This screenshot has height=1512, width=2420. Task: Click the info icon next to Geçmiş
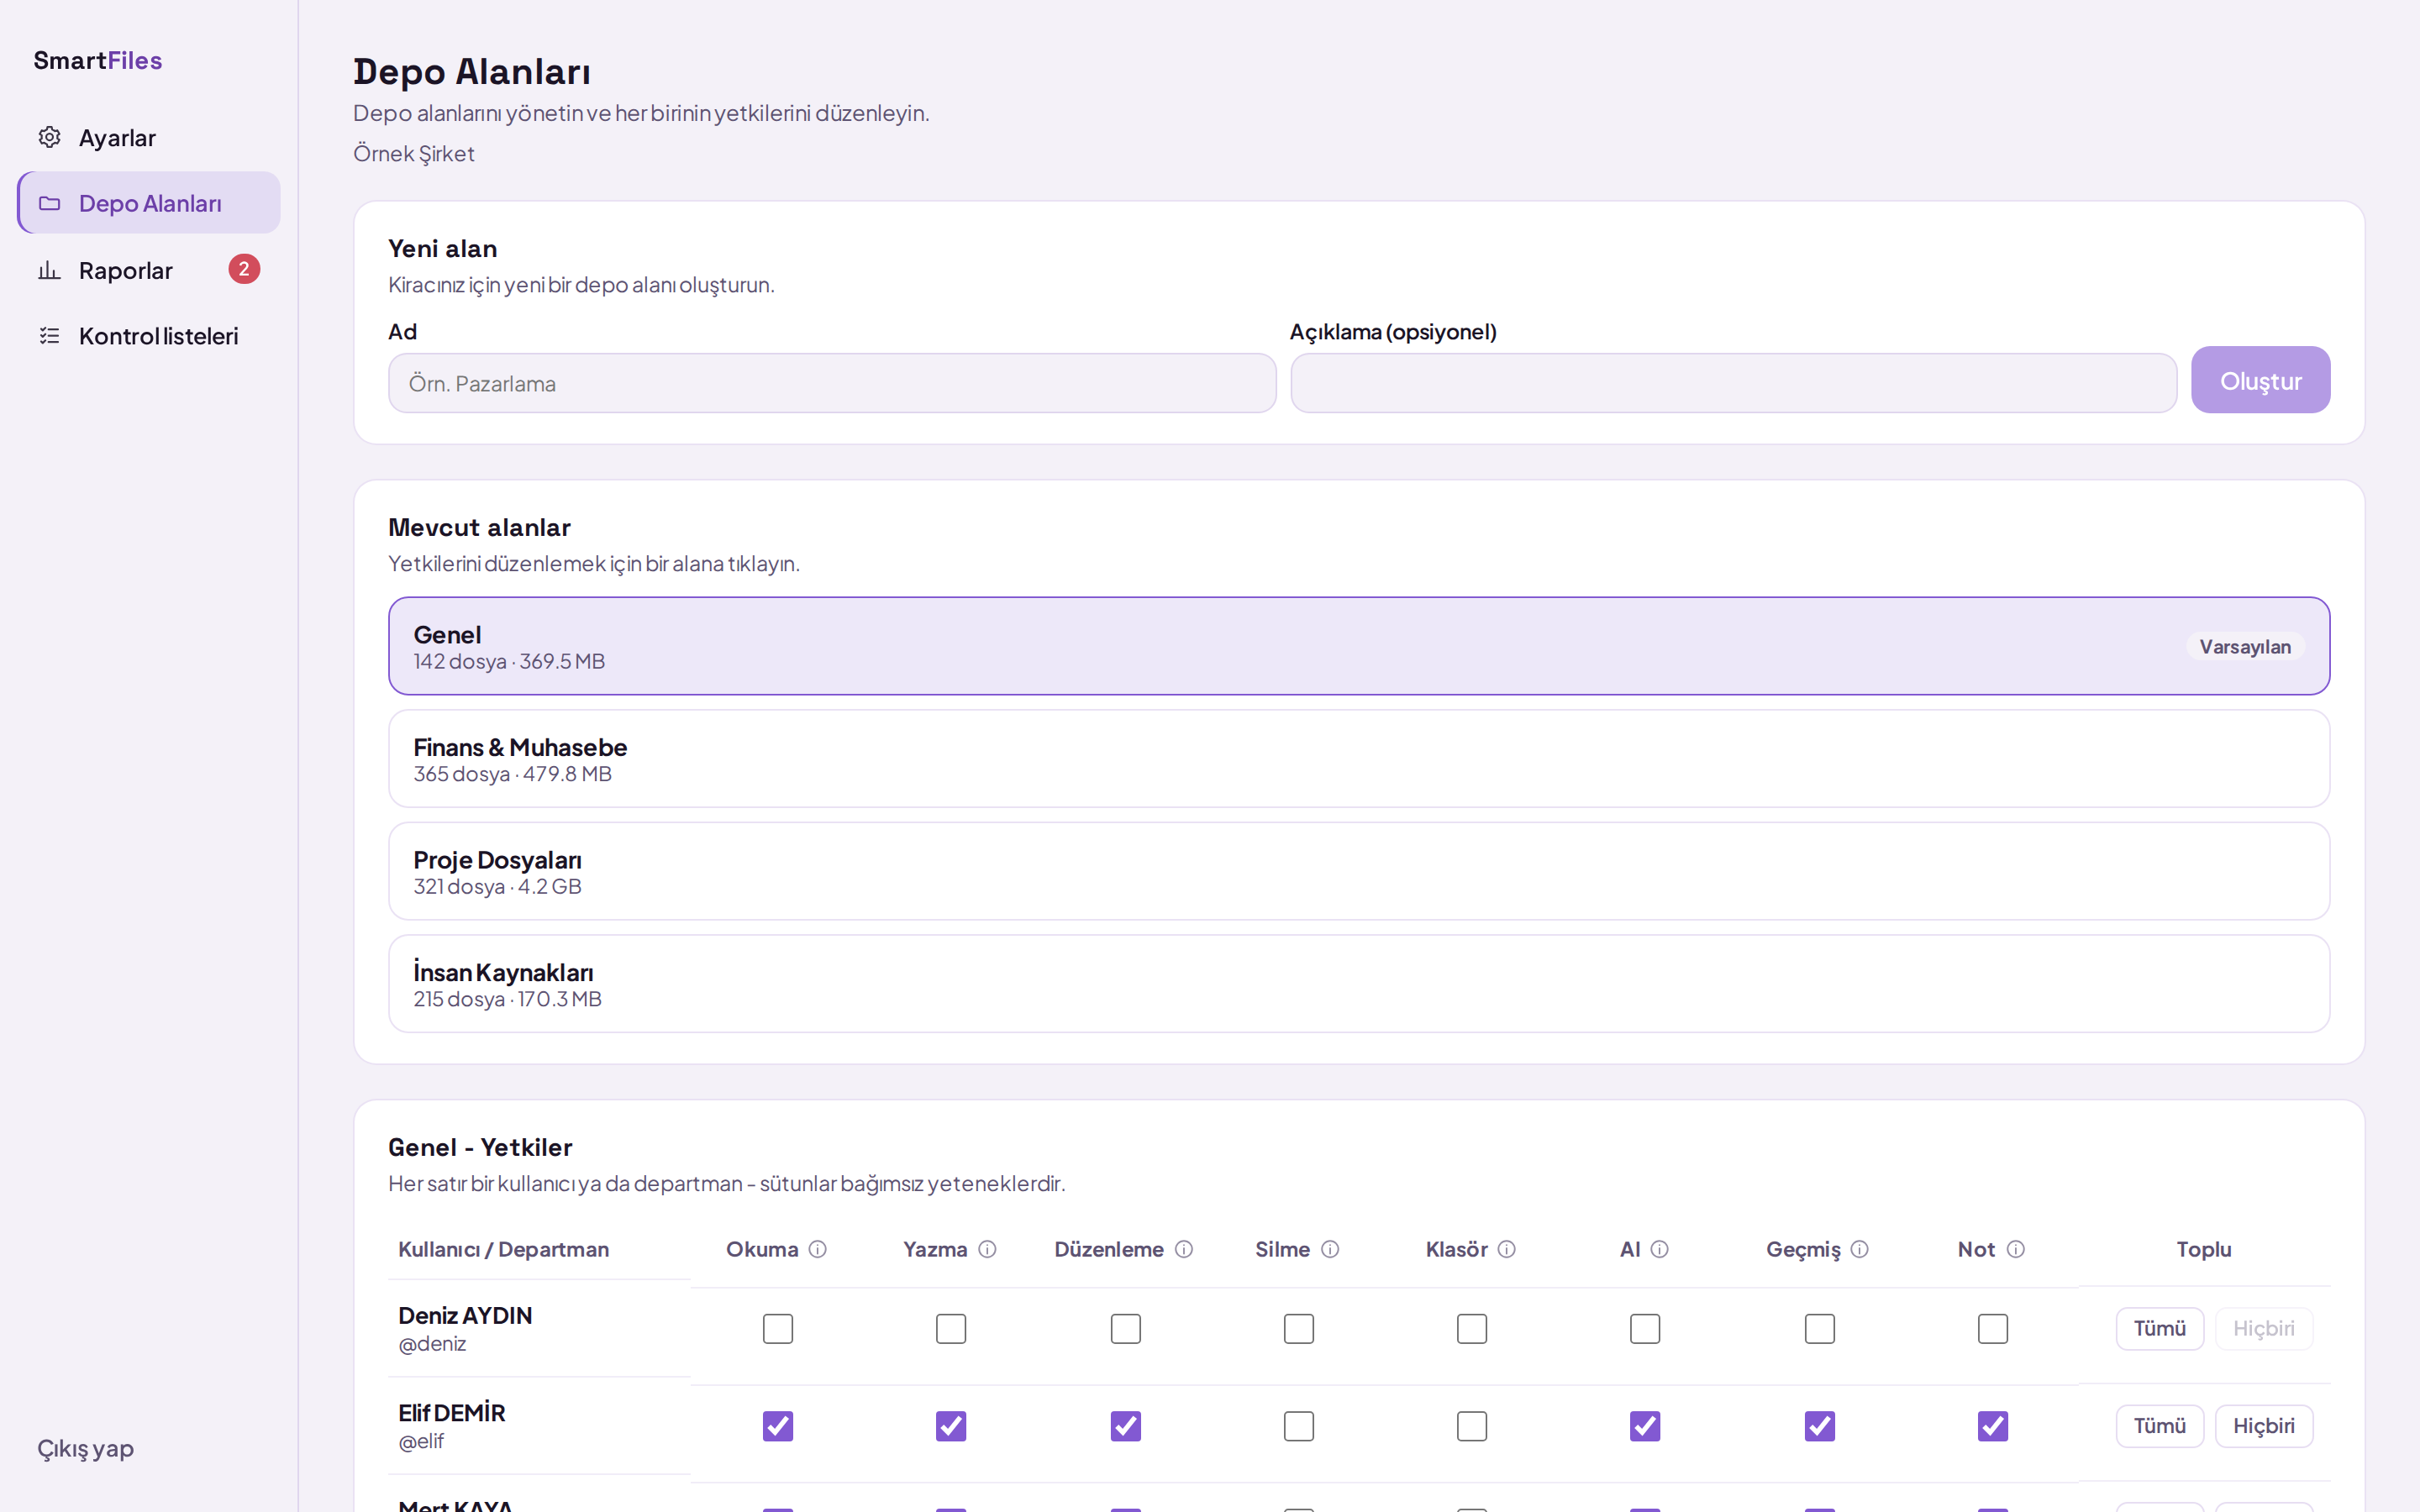coord(1860,1249)
